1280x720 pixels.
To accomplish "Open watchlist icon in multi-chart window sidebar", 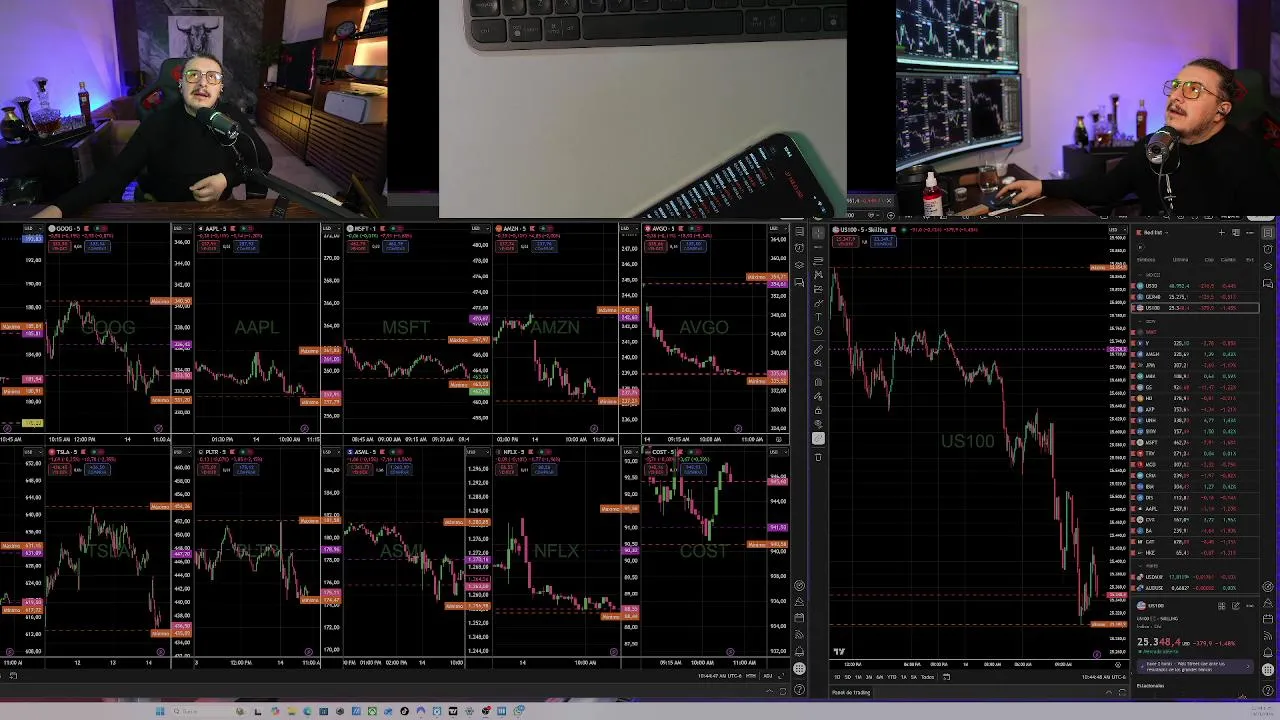I will point(799,231).
